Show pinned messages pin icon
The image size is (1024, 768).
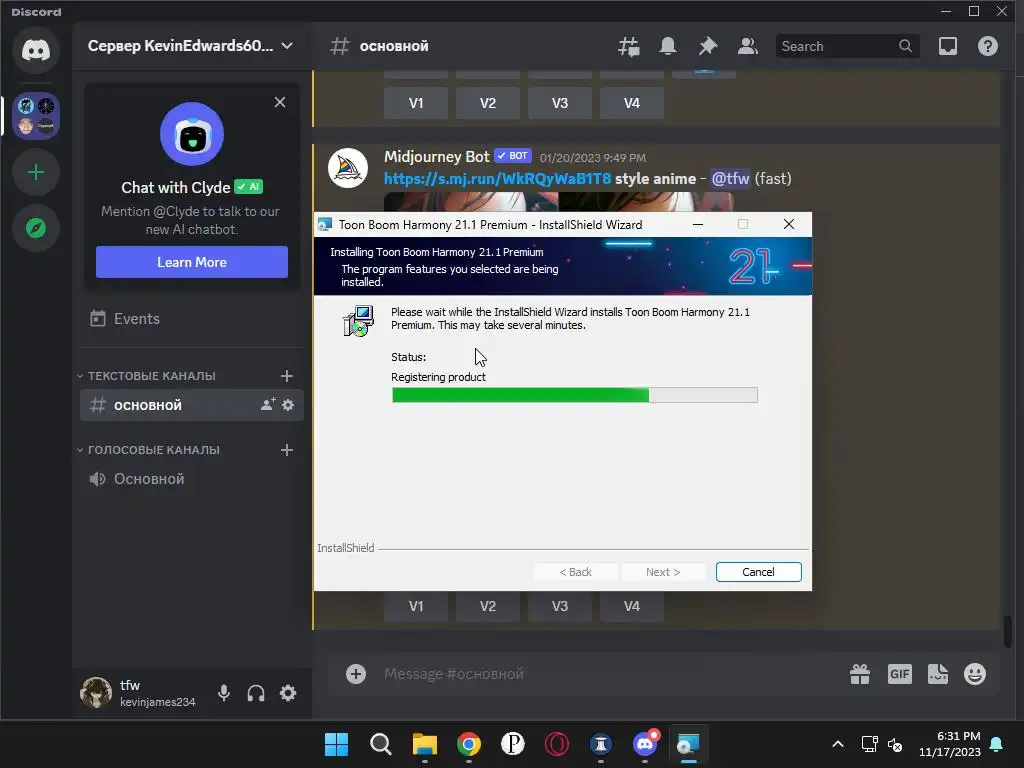pyautogui.click(x=707, y=46)
